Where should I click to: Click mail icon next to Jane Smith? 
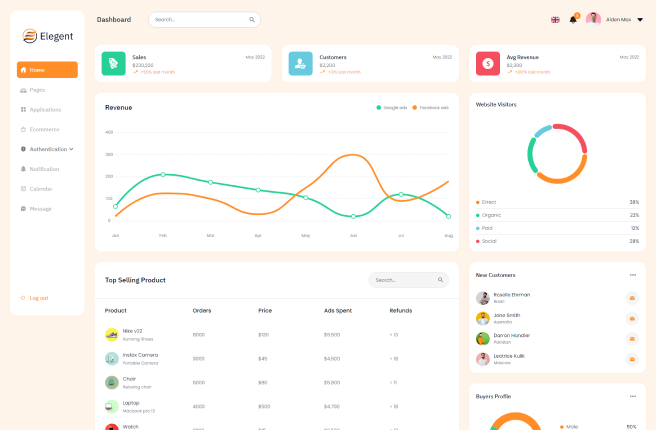631,318
